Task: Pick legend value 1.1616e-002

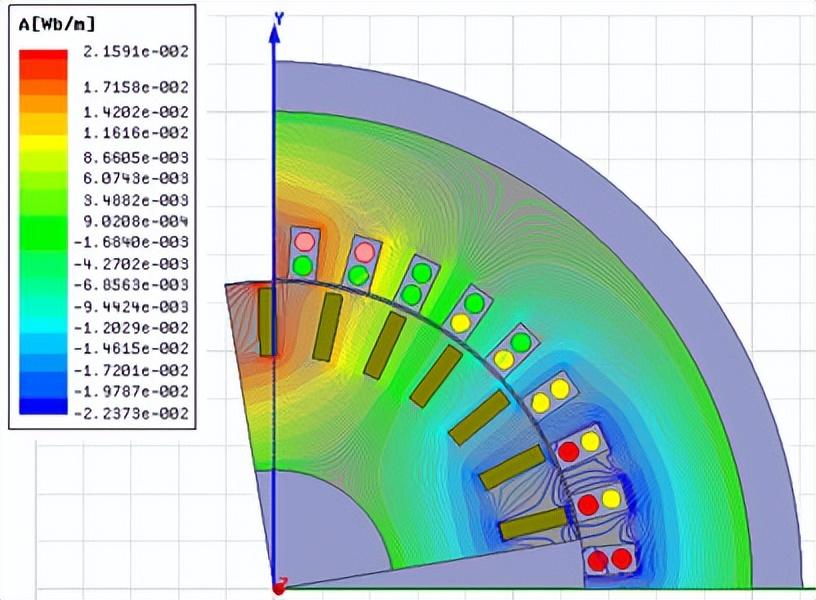Action: click(x=135, y=133)
